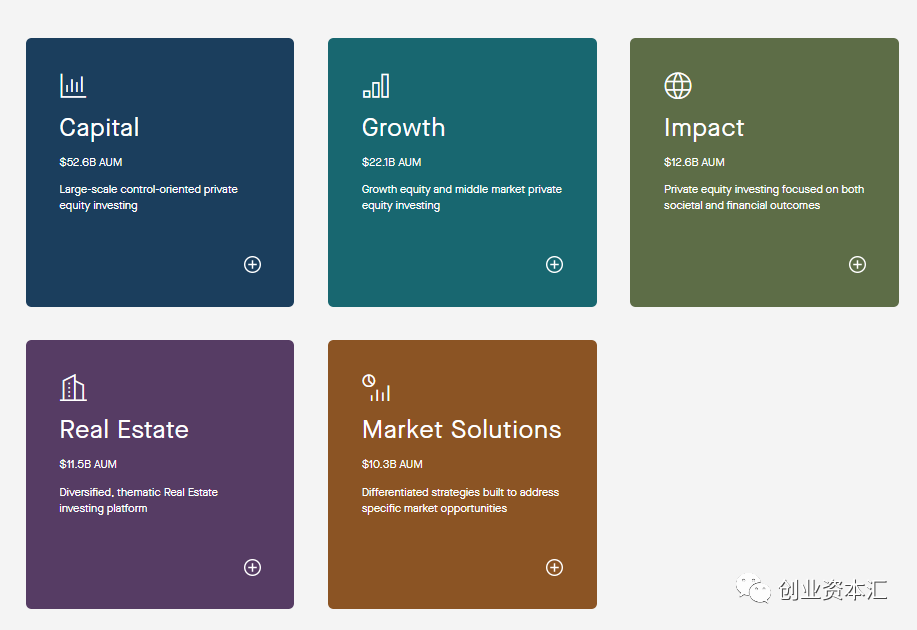This screenshot has width=917, height=630.
Task: Expand the Market Solutions card plus button
Action: 554,567
